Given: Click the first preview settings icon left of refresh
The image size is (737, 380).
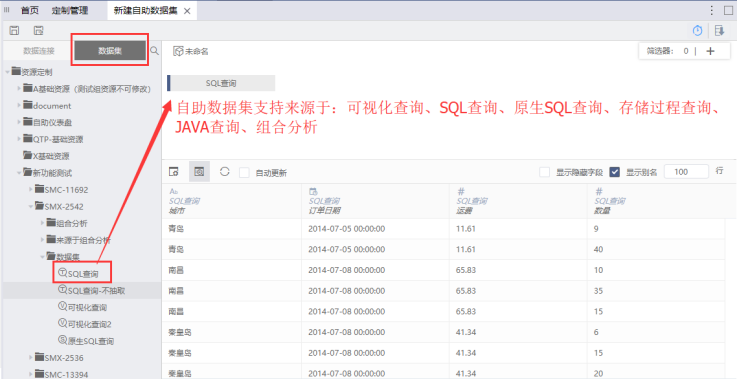Looking at the screenshot, I should (x=174, y=172).
